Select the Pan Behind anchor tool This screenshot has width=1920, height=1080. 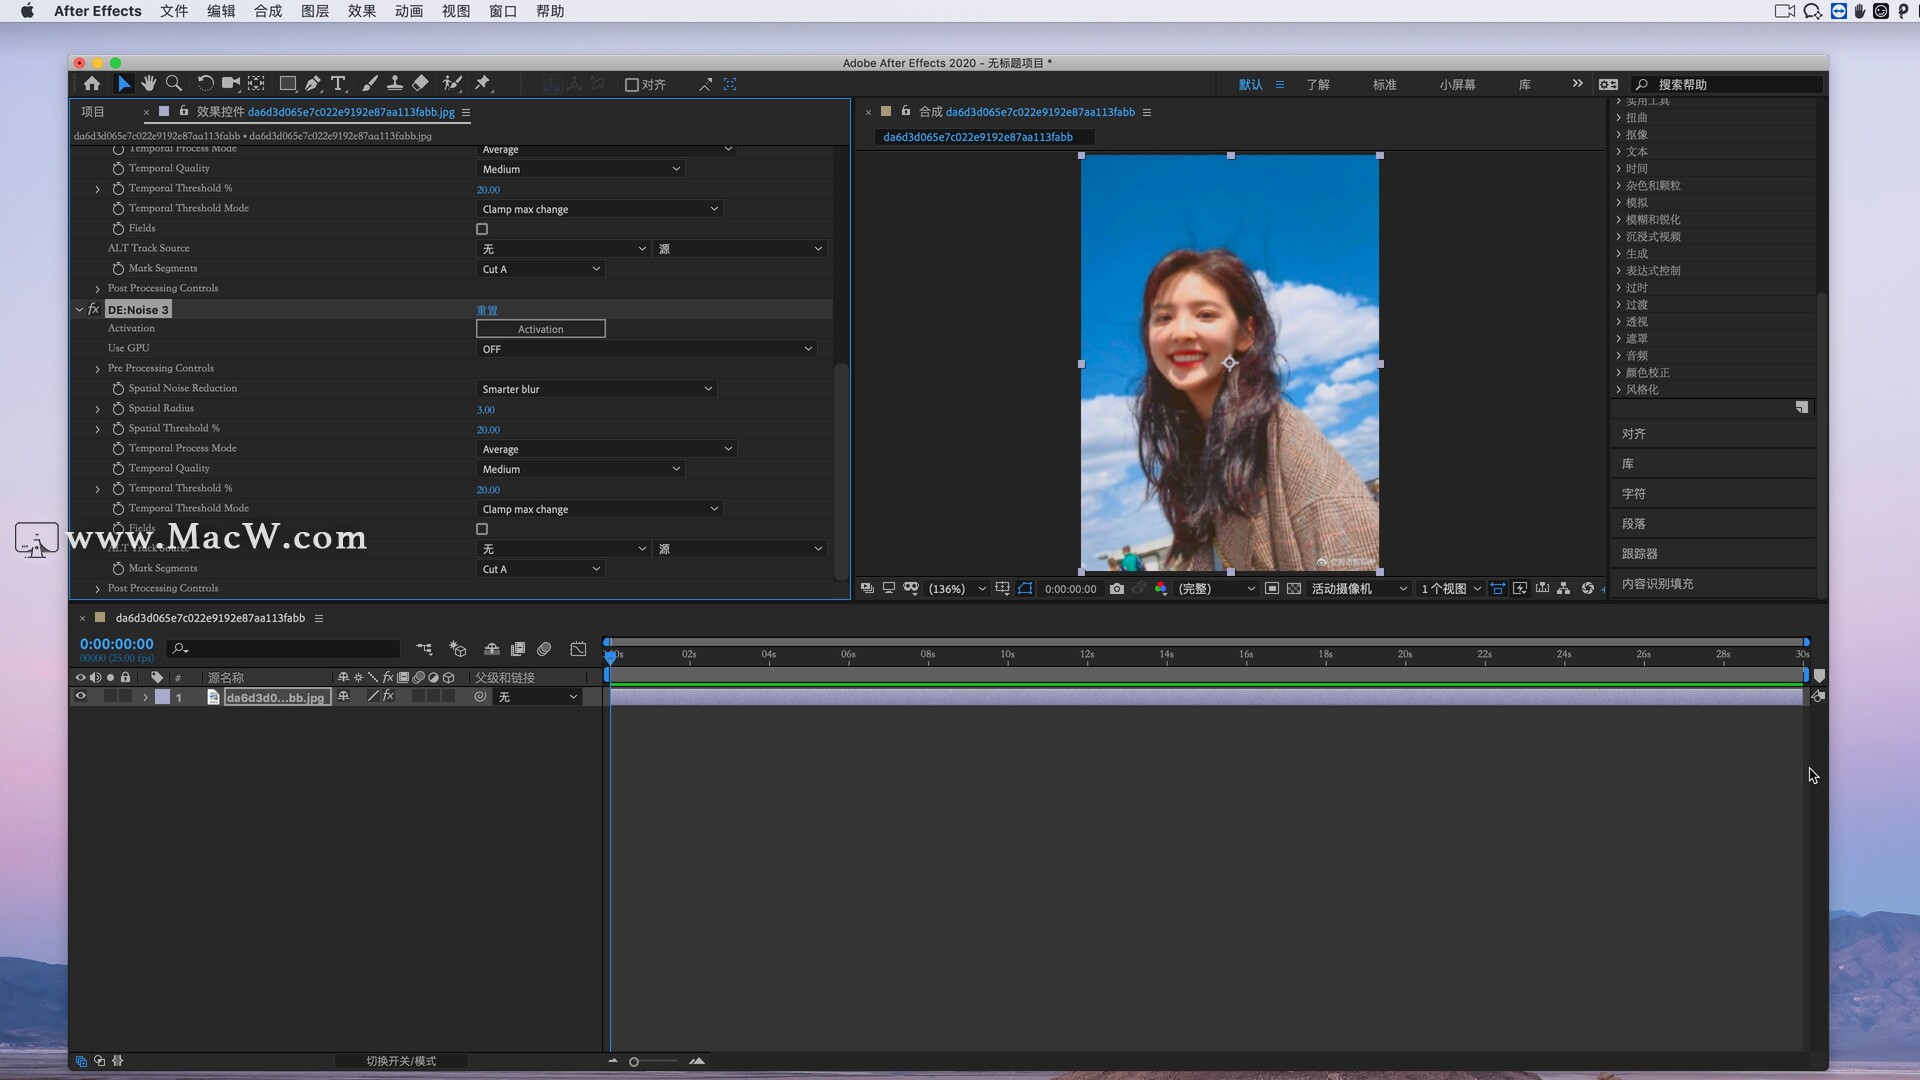pos(257,84)
